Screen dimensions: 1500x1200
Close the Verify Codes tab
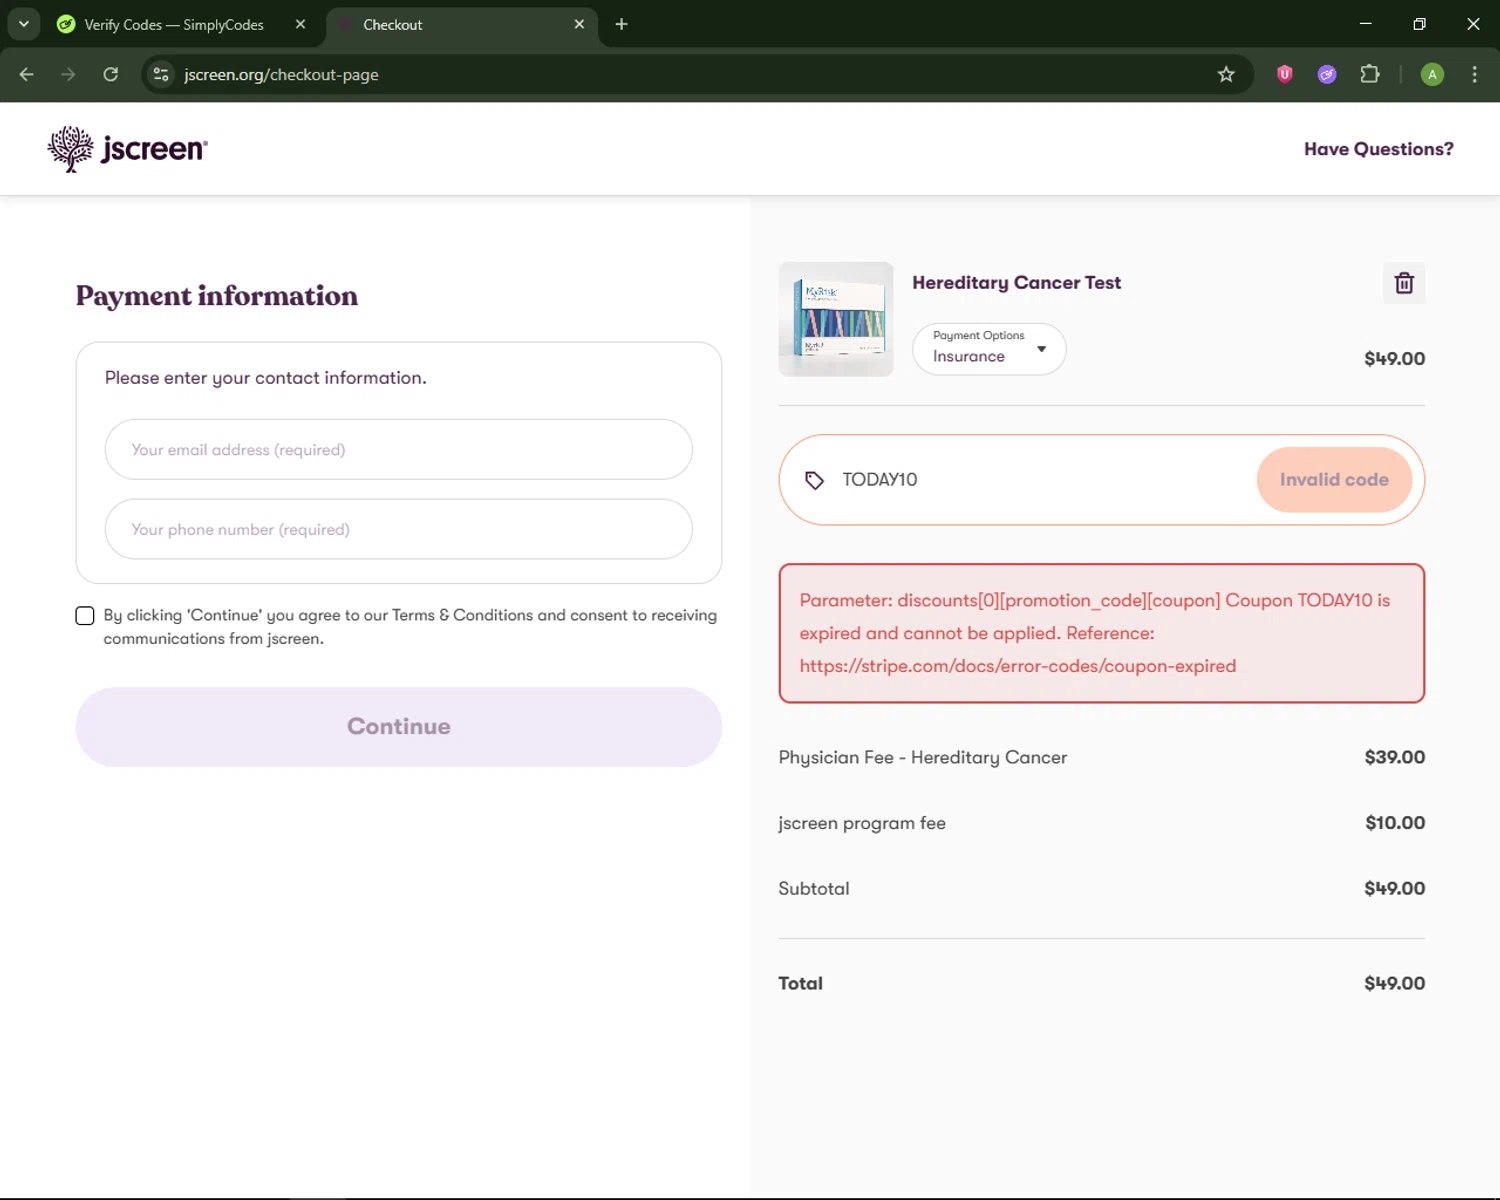pos(300,24)
